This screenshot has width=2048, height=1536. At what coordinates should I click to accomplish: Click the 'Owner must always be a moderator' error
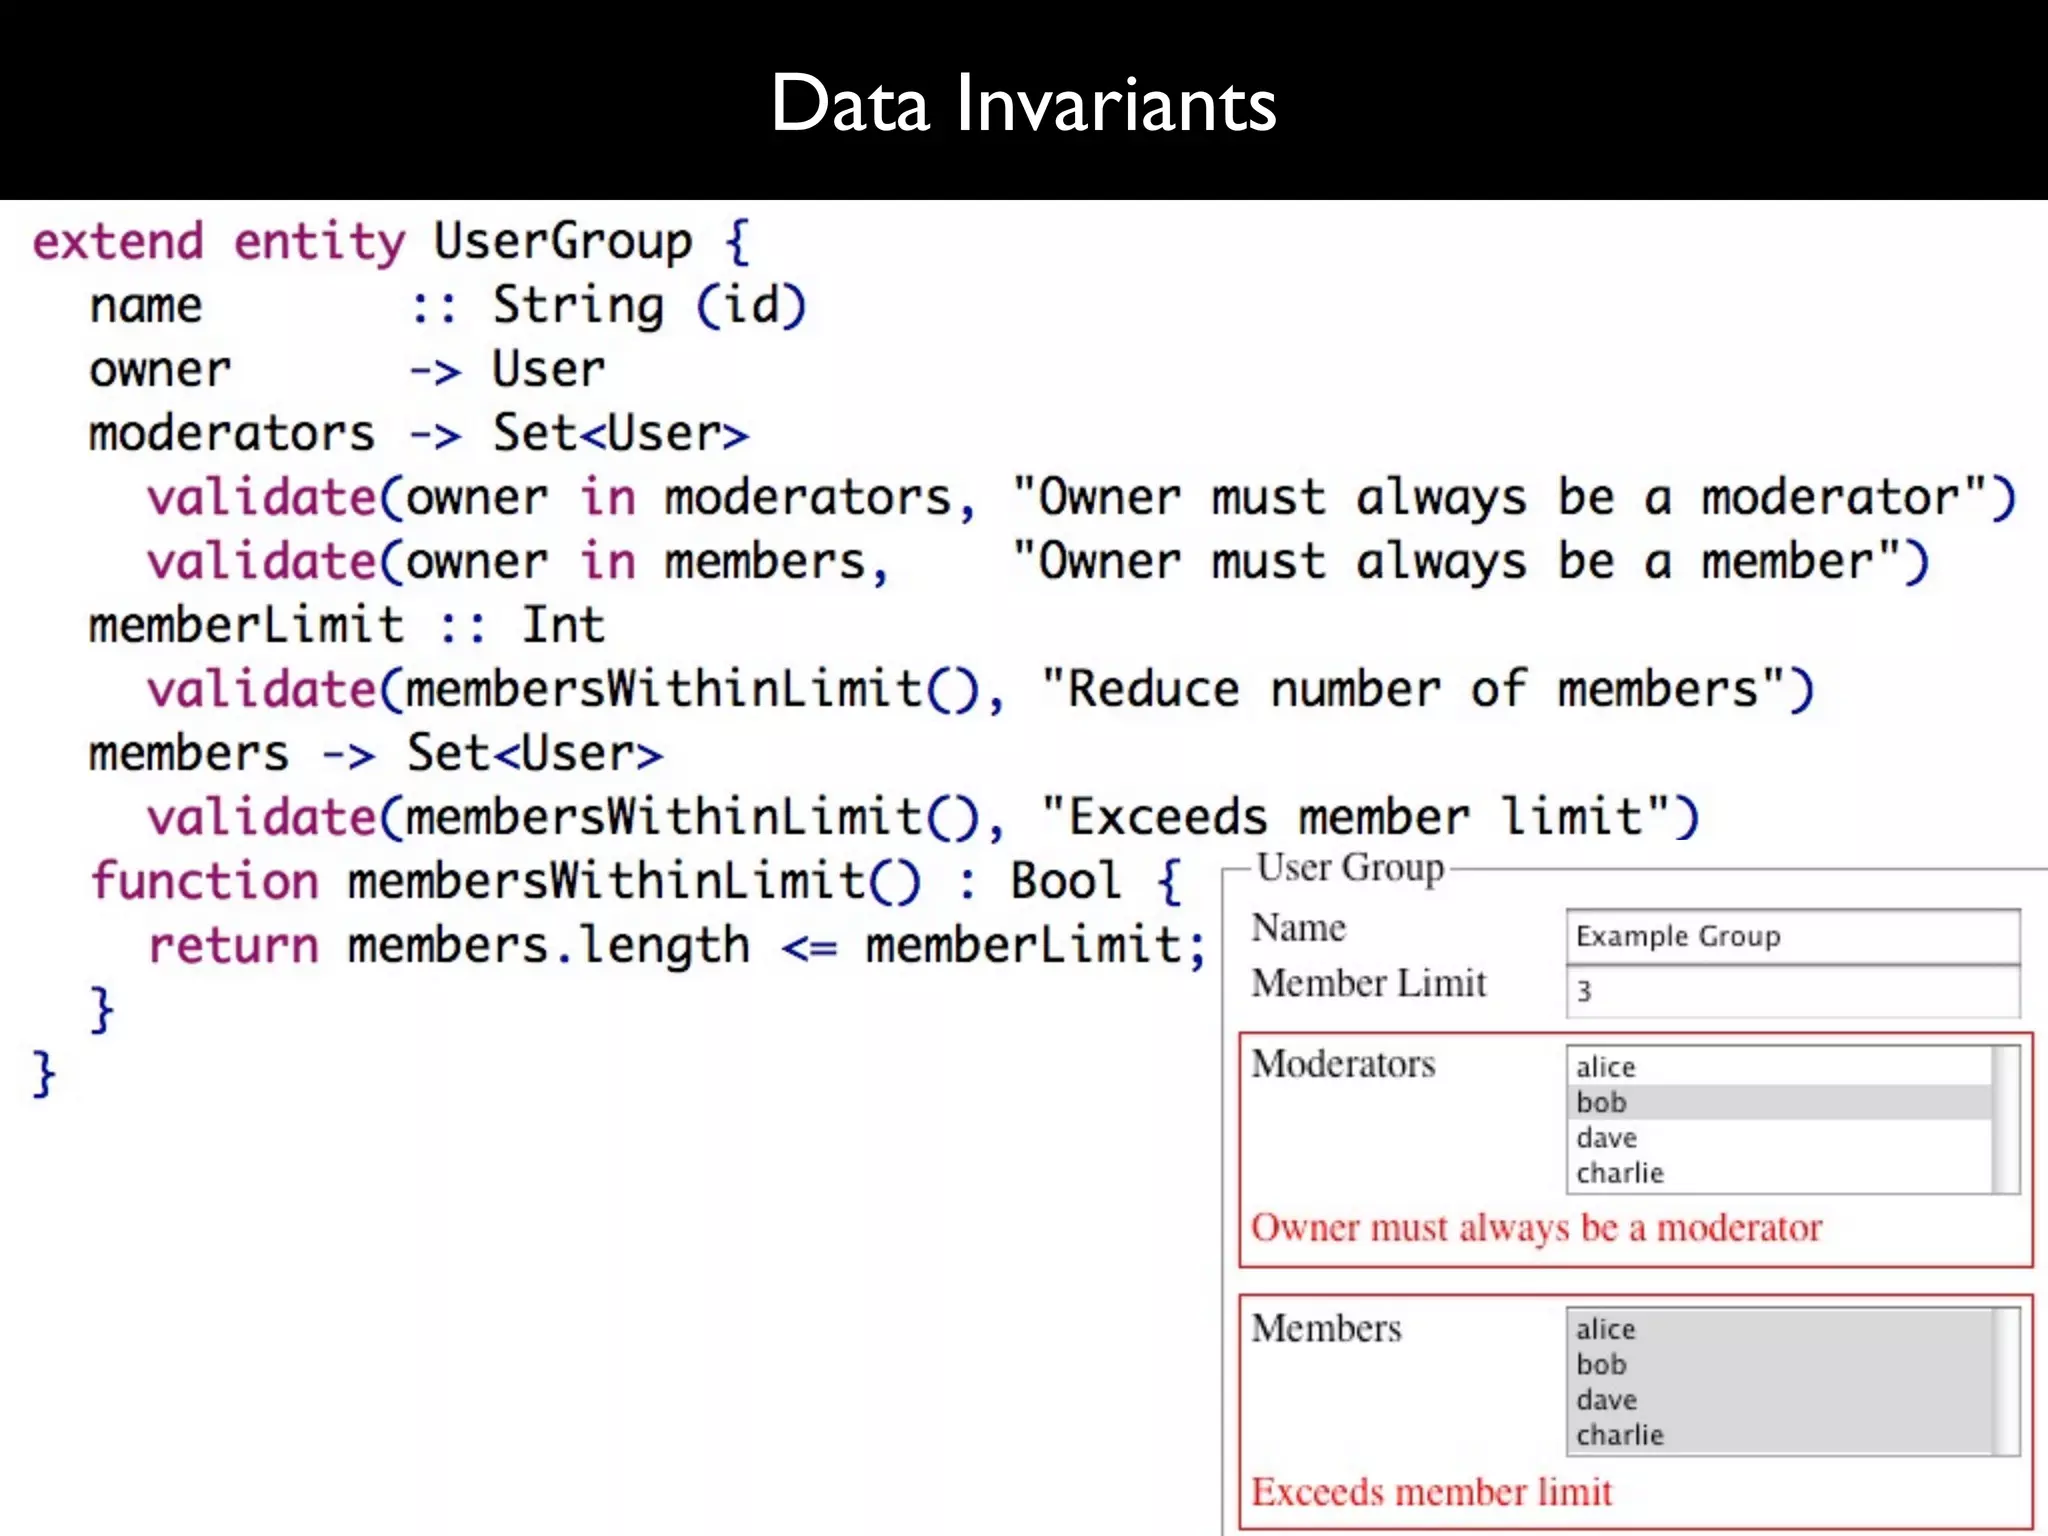pyautogui.click(x=1537, y=1228)
